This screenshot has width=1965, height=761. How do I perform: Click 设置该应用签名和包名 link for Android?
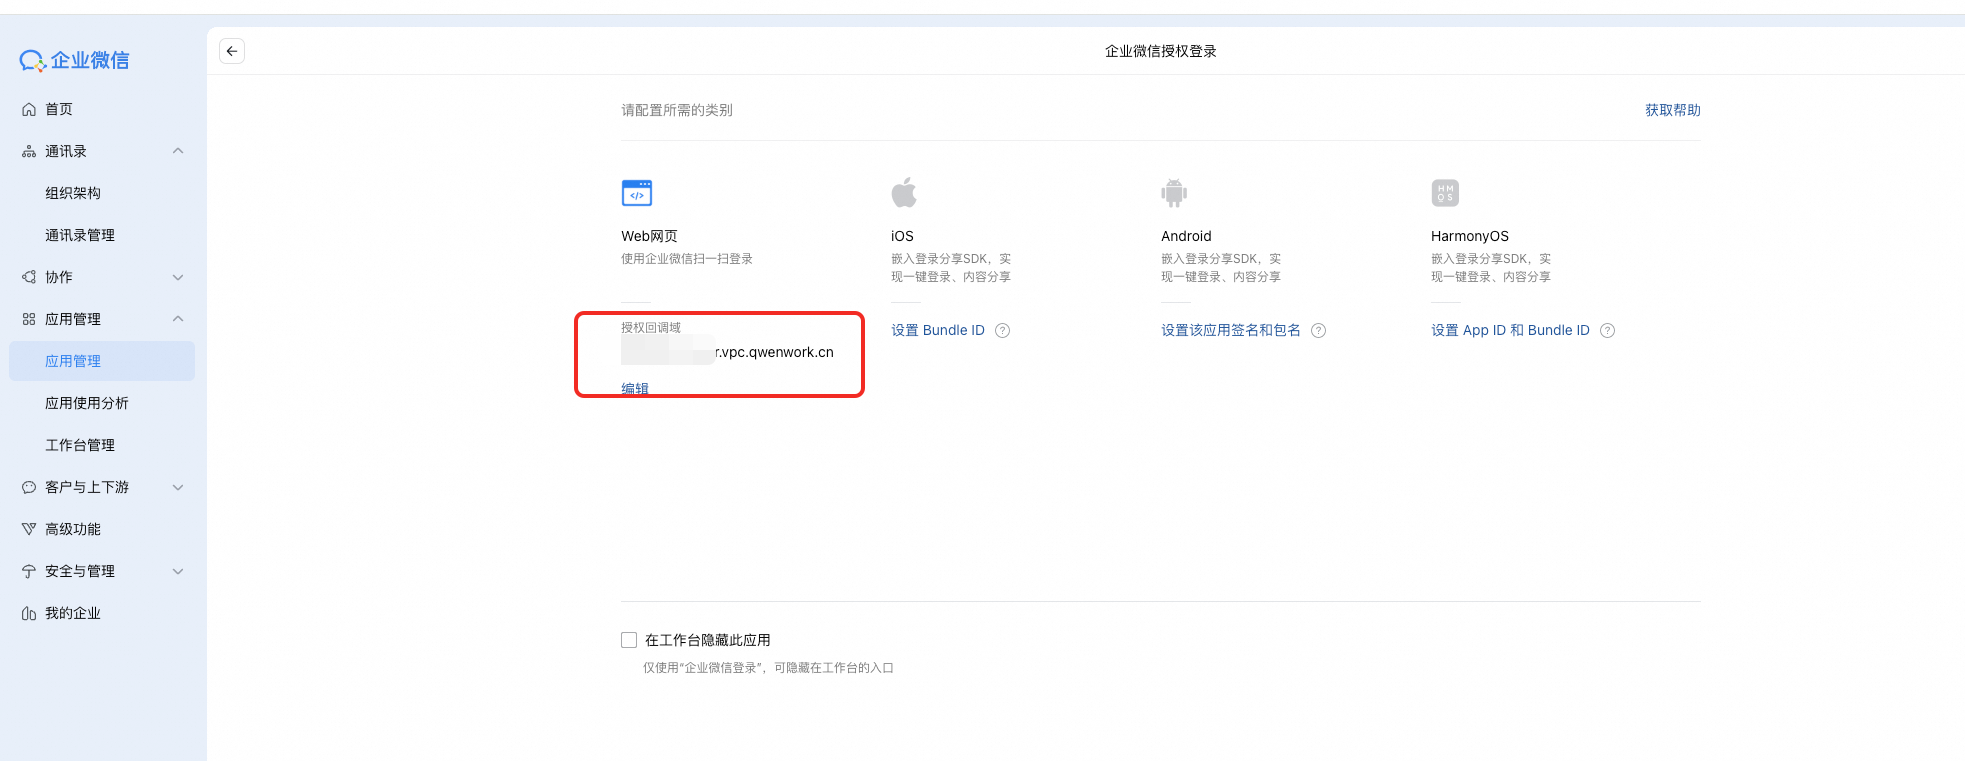(1231, 331)
